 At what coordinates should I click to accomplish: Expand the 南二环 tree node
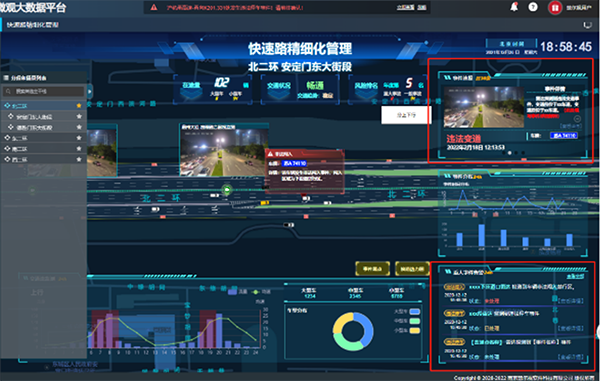7,148
